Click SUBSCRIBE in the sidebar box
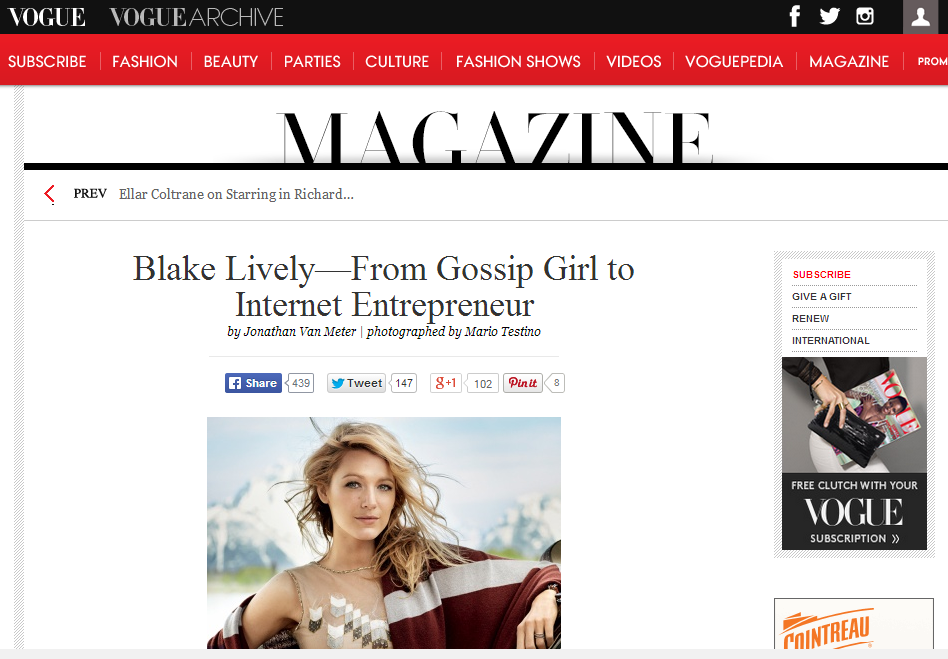 click(822, 274)
